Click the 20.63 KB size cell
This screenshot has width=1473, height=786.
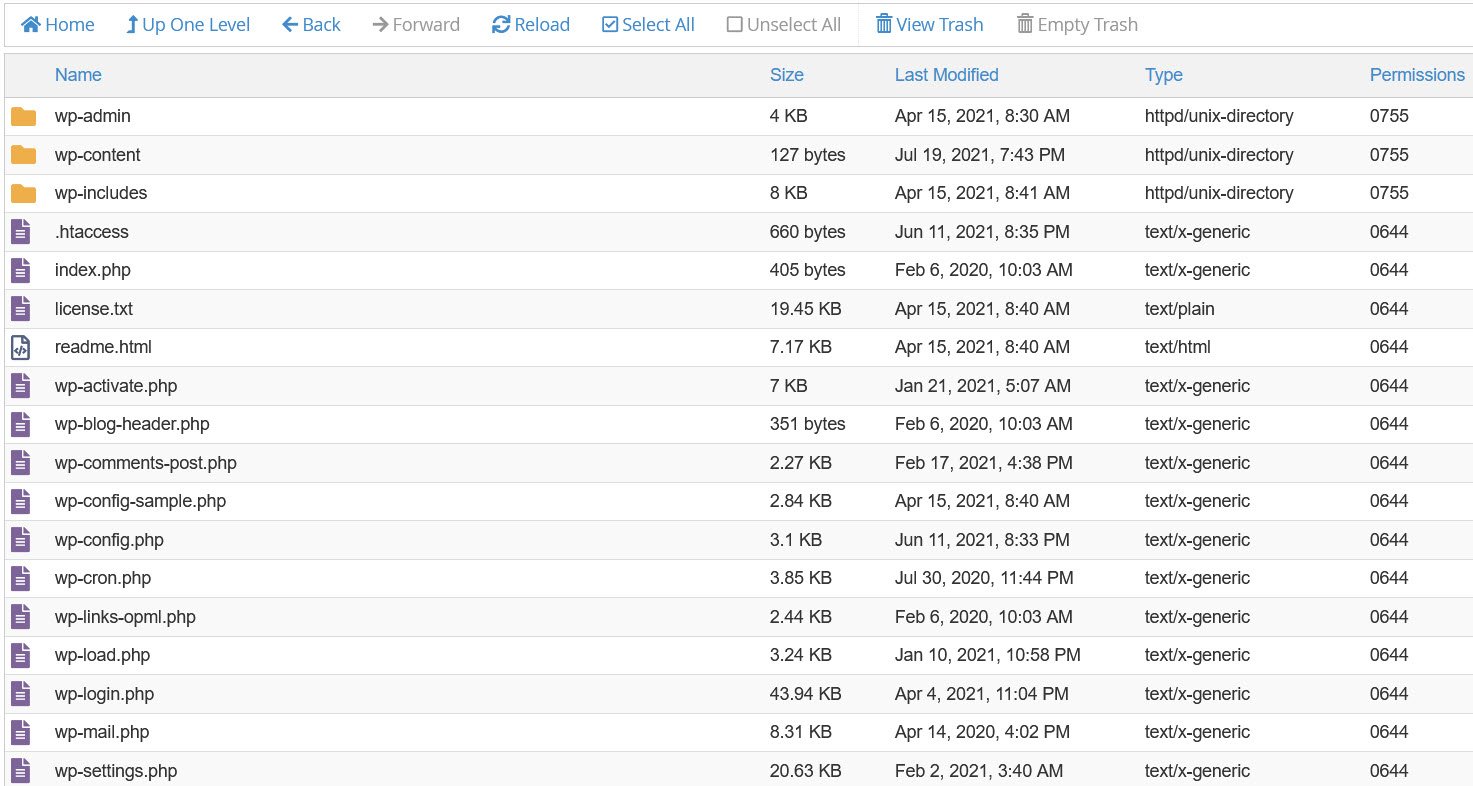tap(805, 771)
